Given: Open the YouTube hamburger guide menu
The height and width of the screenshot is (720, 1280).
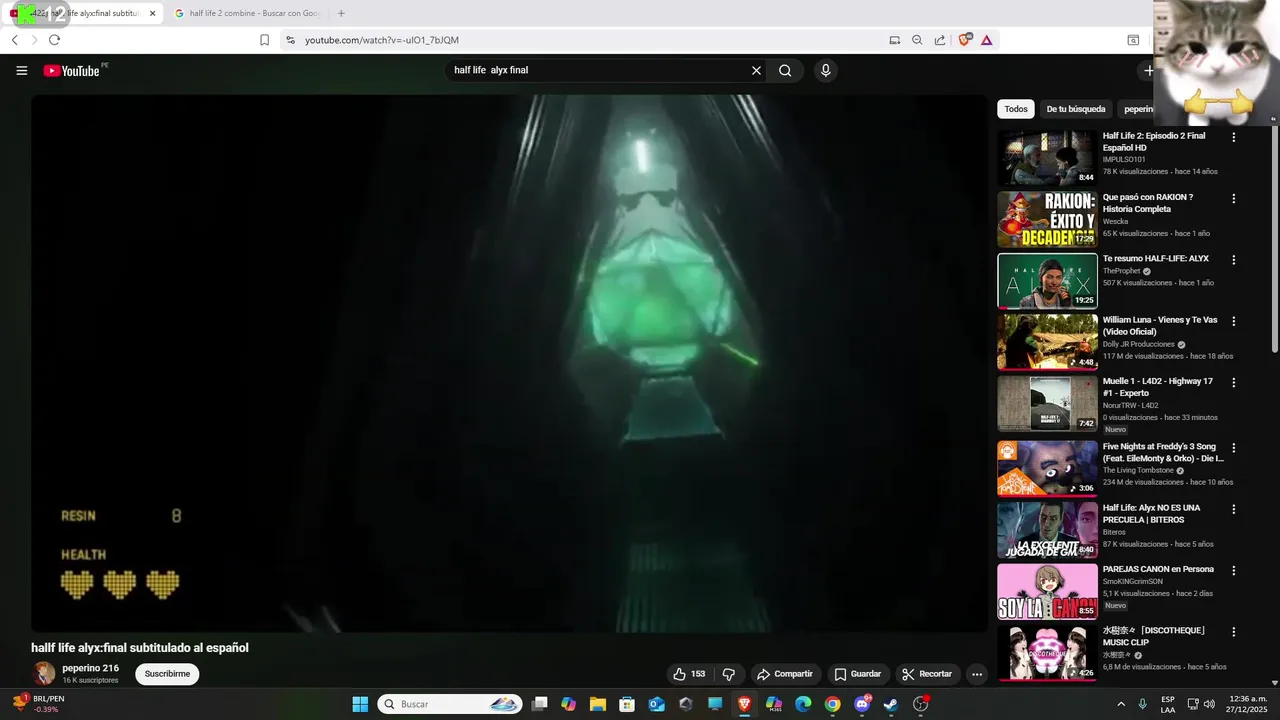Looking at the screenshot, I should (22, 70).
